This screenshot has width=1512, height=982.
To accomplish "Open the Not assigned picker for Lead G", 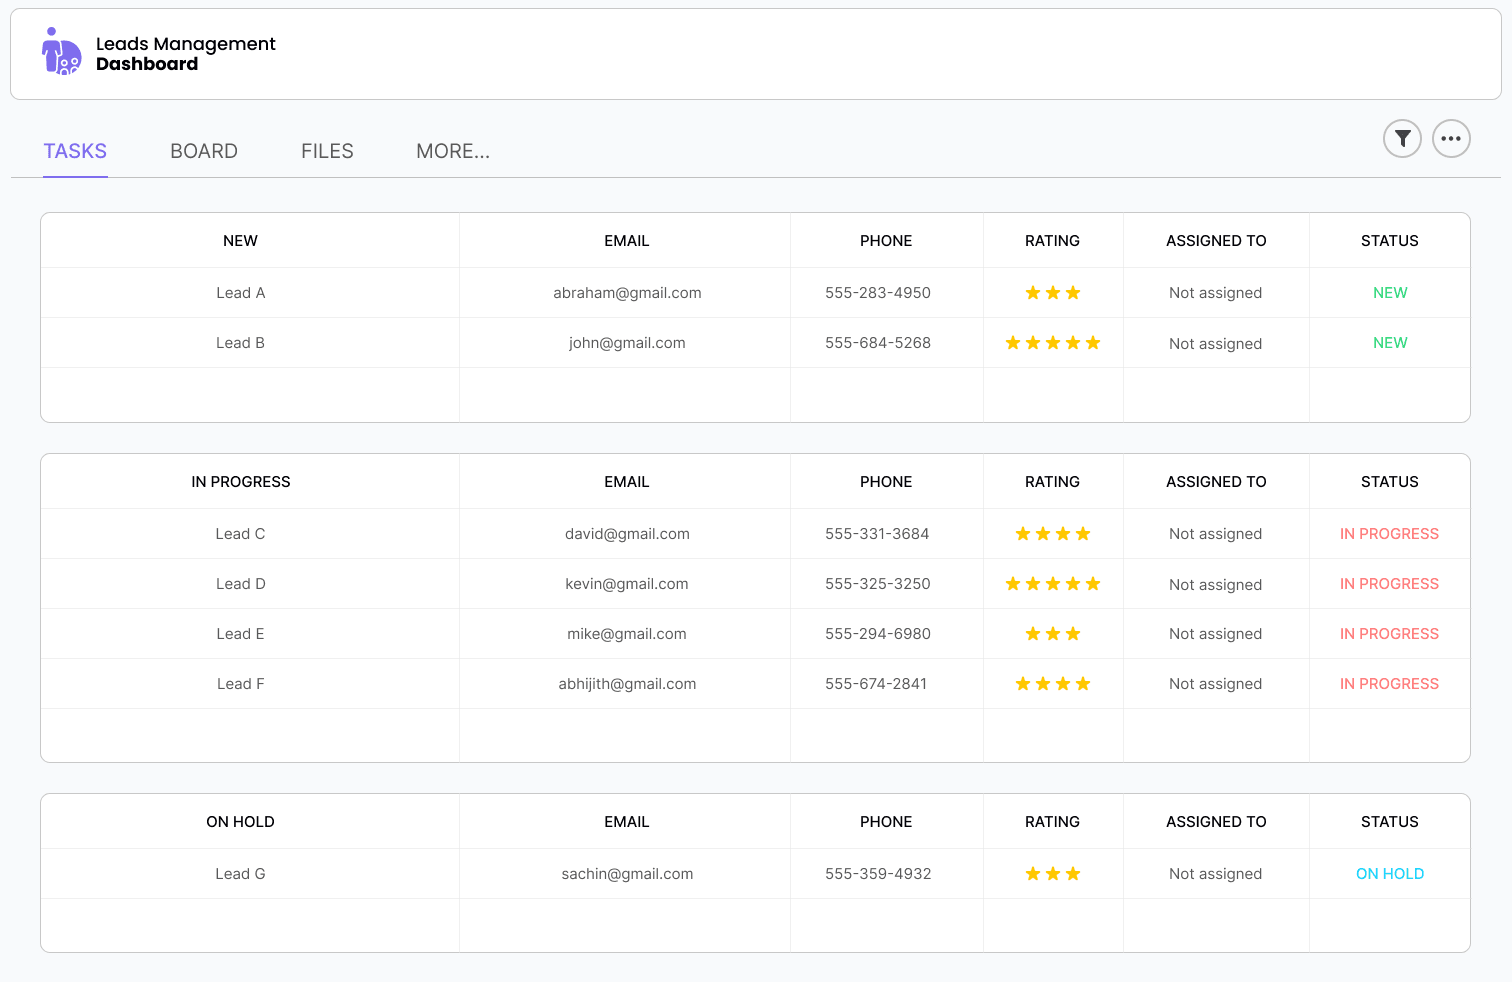I will pos(1215,873).
